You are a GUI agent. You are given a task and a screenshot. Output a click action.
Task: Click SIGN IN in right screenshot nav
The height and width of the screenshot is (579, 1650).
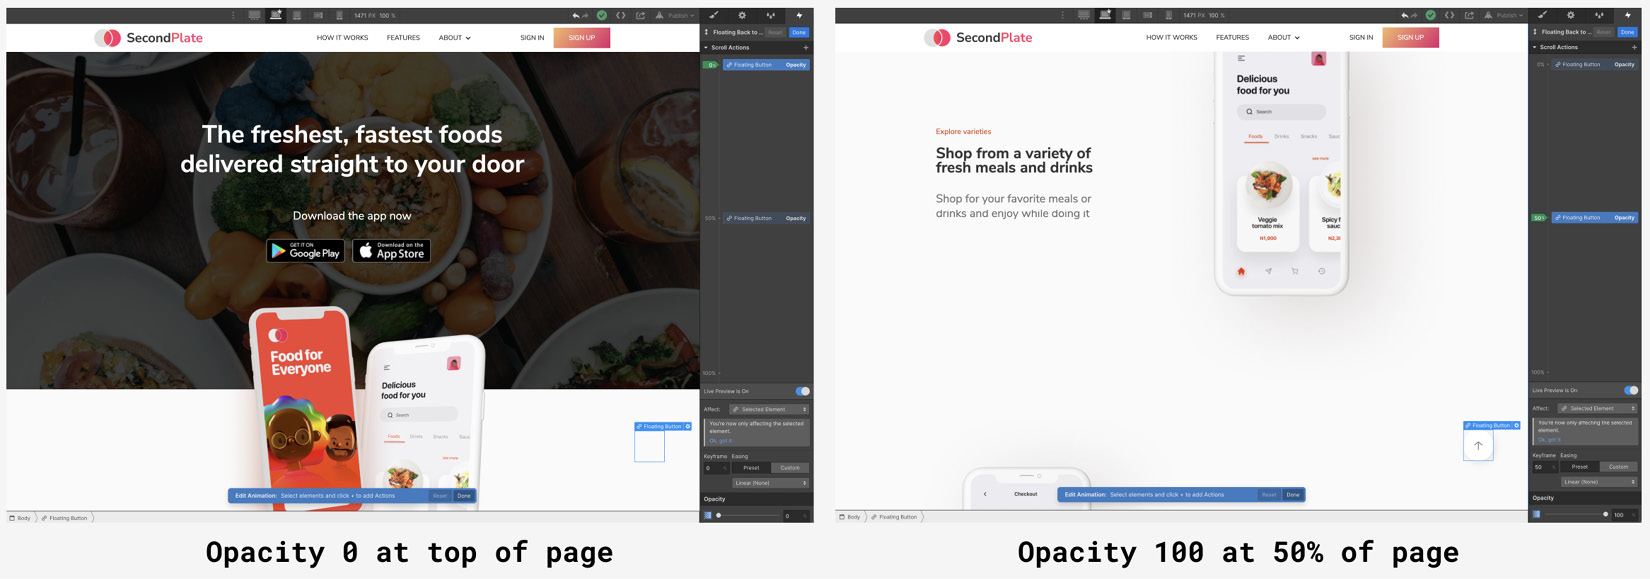pos(1361,37)
